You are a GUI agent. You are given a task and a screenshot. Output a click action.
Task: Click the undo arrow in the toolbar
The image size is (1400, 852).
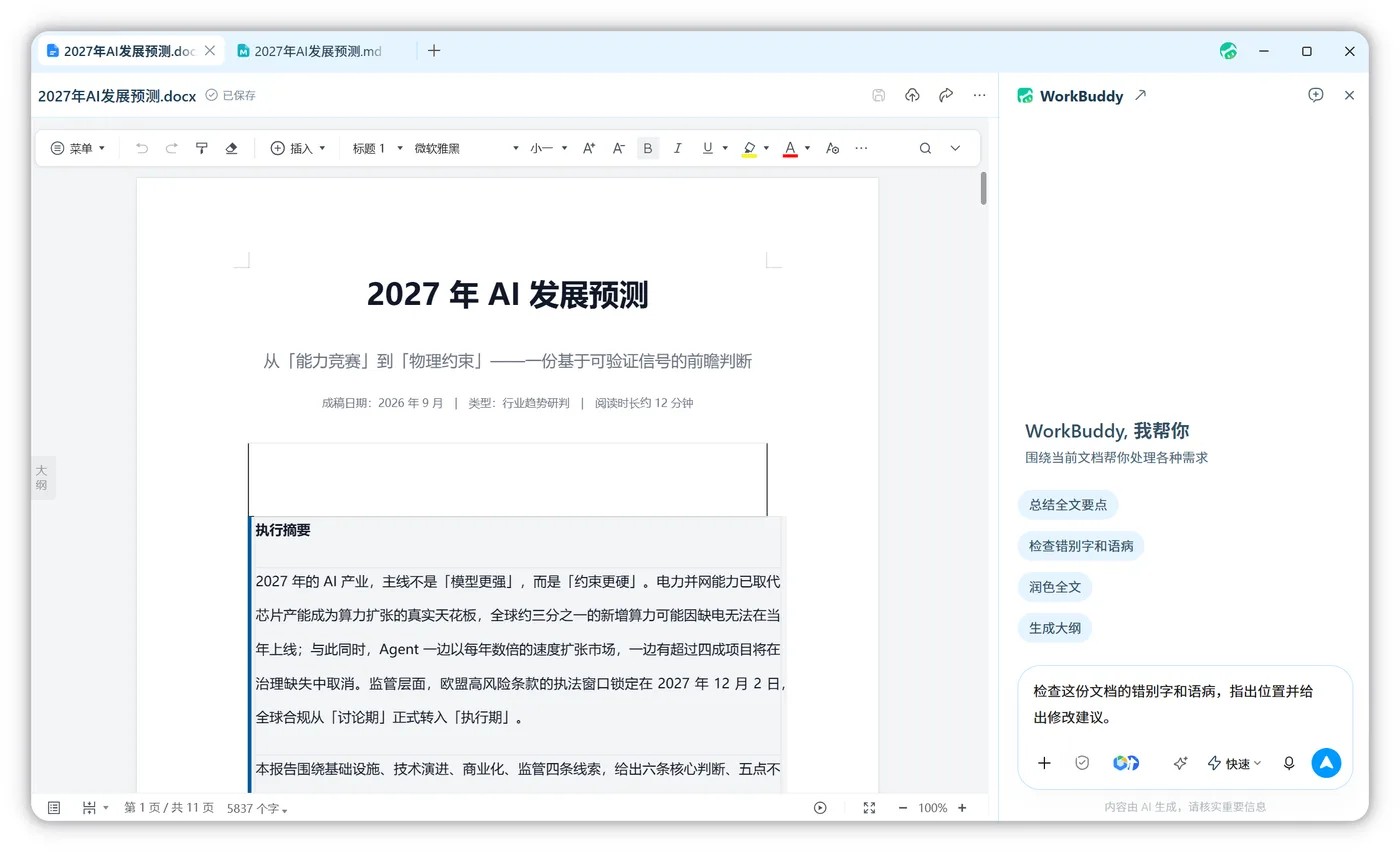[x=142, y=148]
